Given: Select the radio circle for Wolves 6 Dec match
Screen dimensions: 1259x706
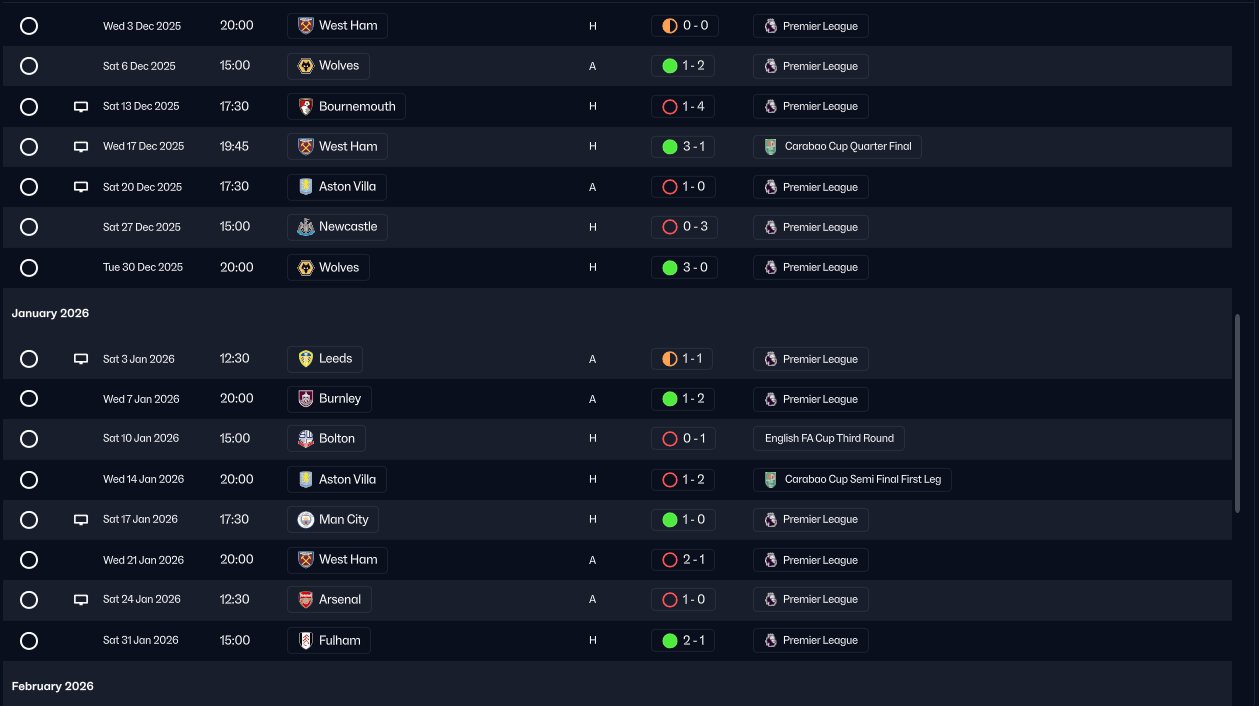Looking at the screenshot, I should tap(29, 66).
